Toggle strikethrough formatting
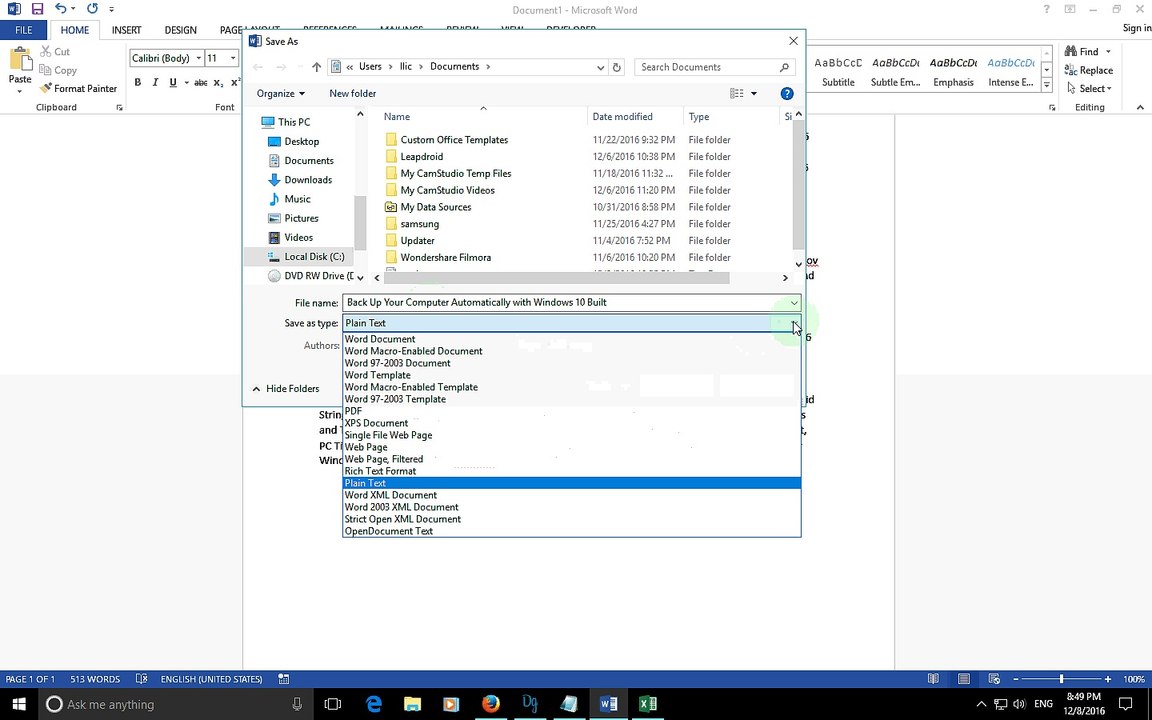The image size is (1152, 720). coord(200,83)
